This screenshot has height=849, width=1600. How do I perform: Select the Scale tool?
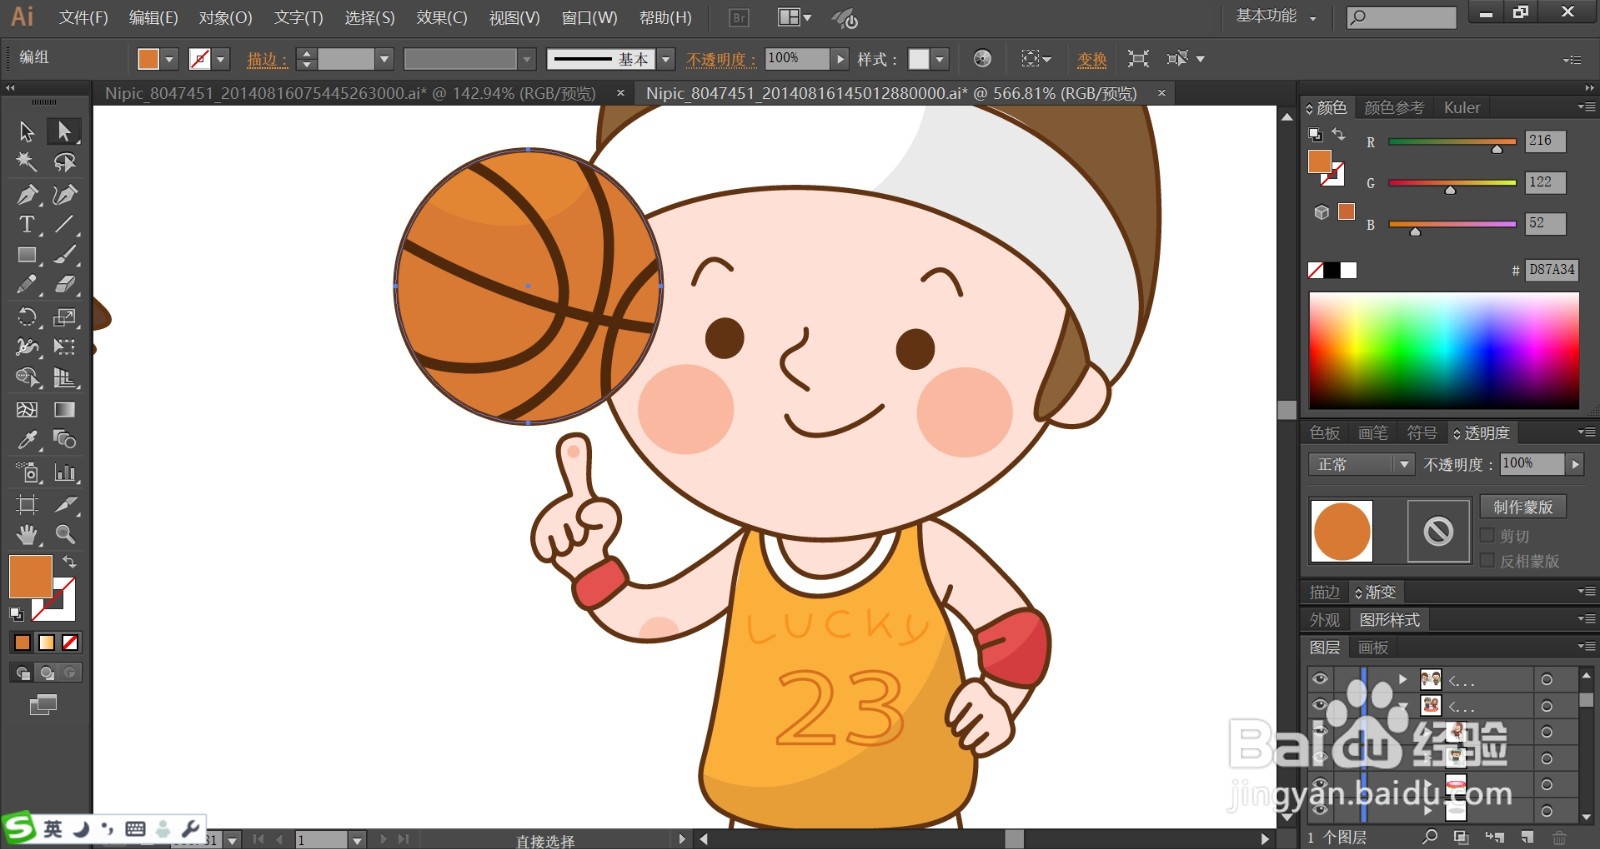point(64,317)
